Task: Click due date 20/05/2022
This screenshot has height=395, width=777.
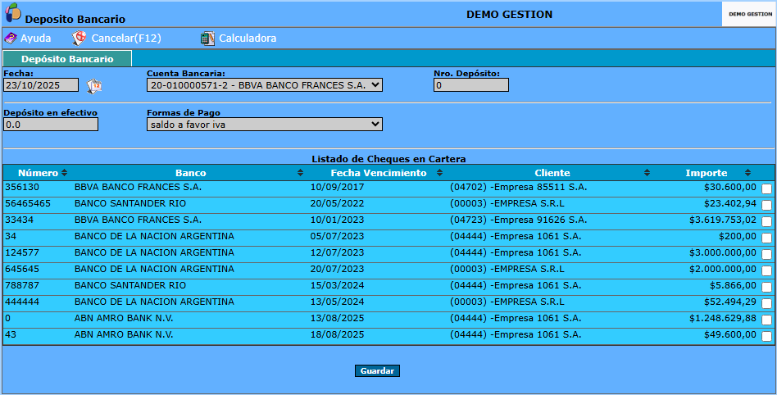Action: pyautogui.click(x=337, y=204)
